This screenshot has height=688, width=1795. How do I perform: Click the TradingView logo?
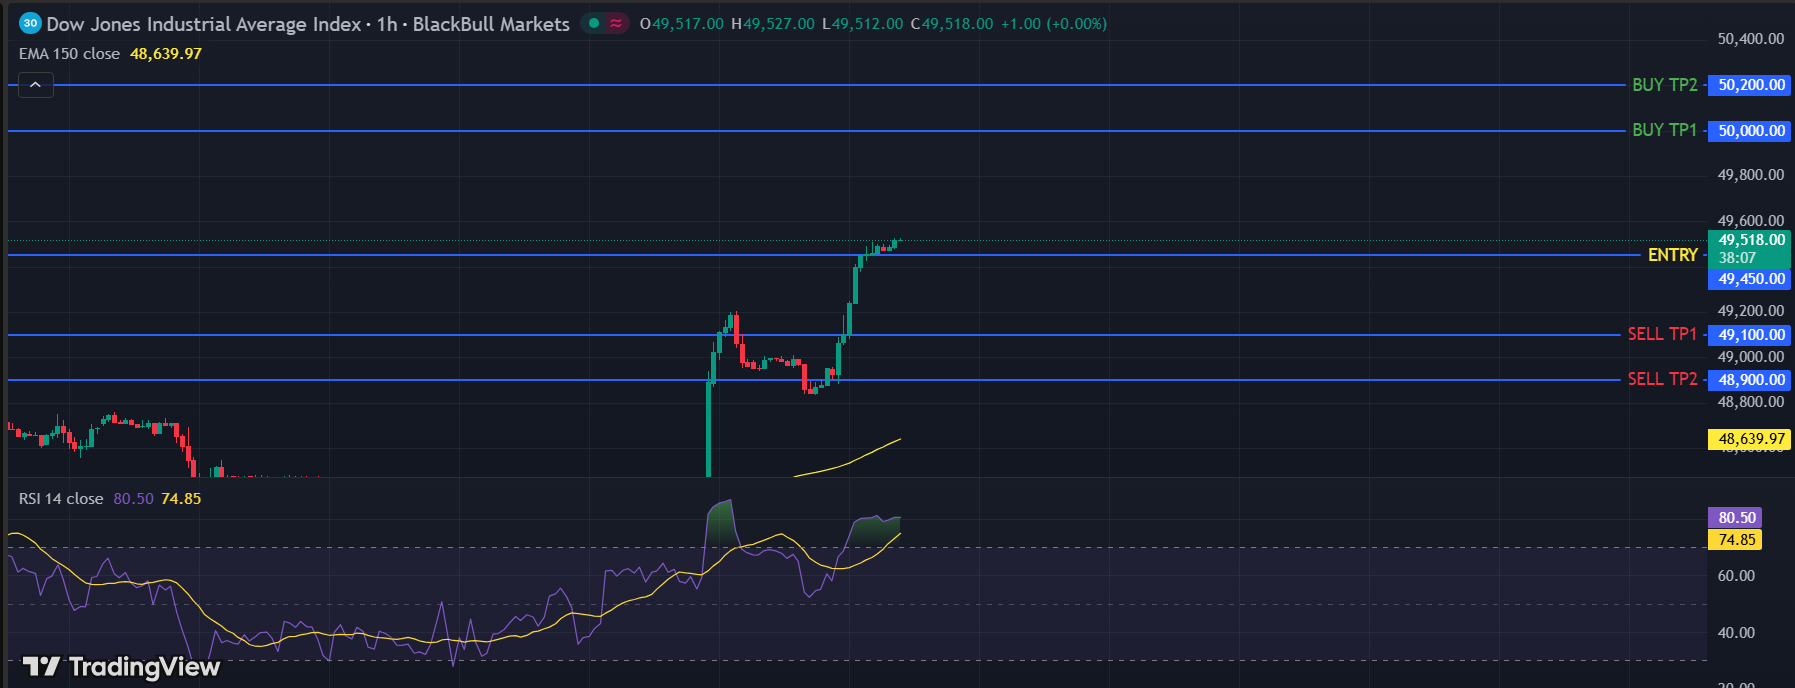[121, 666]
